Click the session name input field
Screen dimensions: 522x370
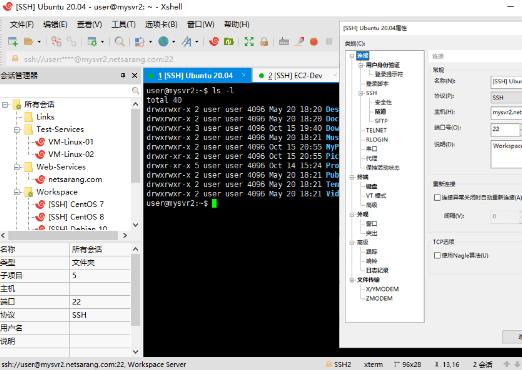coord(506,82)
